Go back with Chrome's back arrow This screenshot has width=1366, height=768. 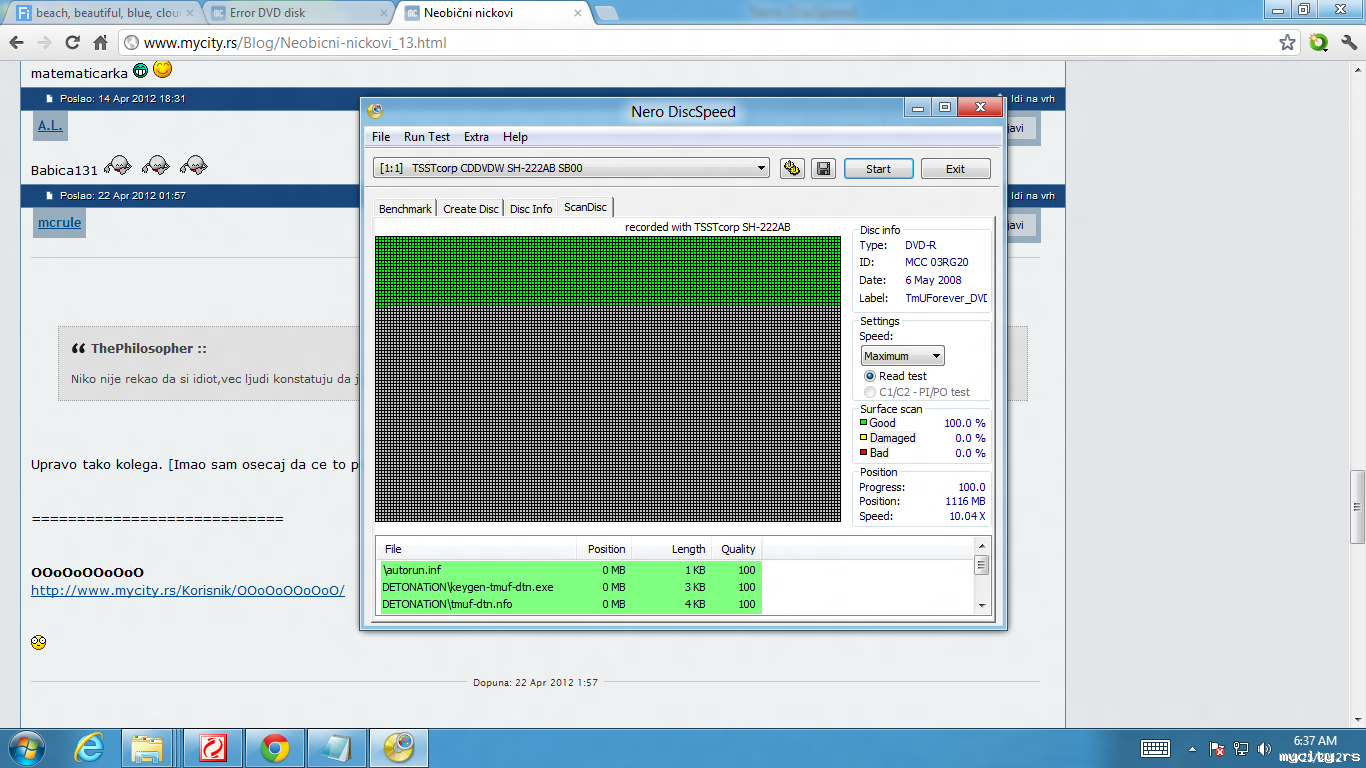[16, 43]
